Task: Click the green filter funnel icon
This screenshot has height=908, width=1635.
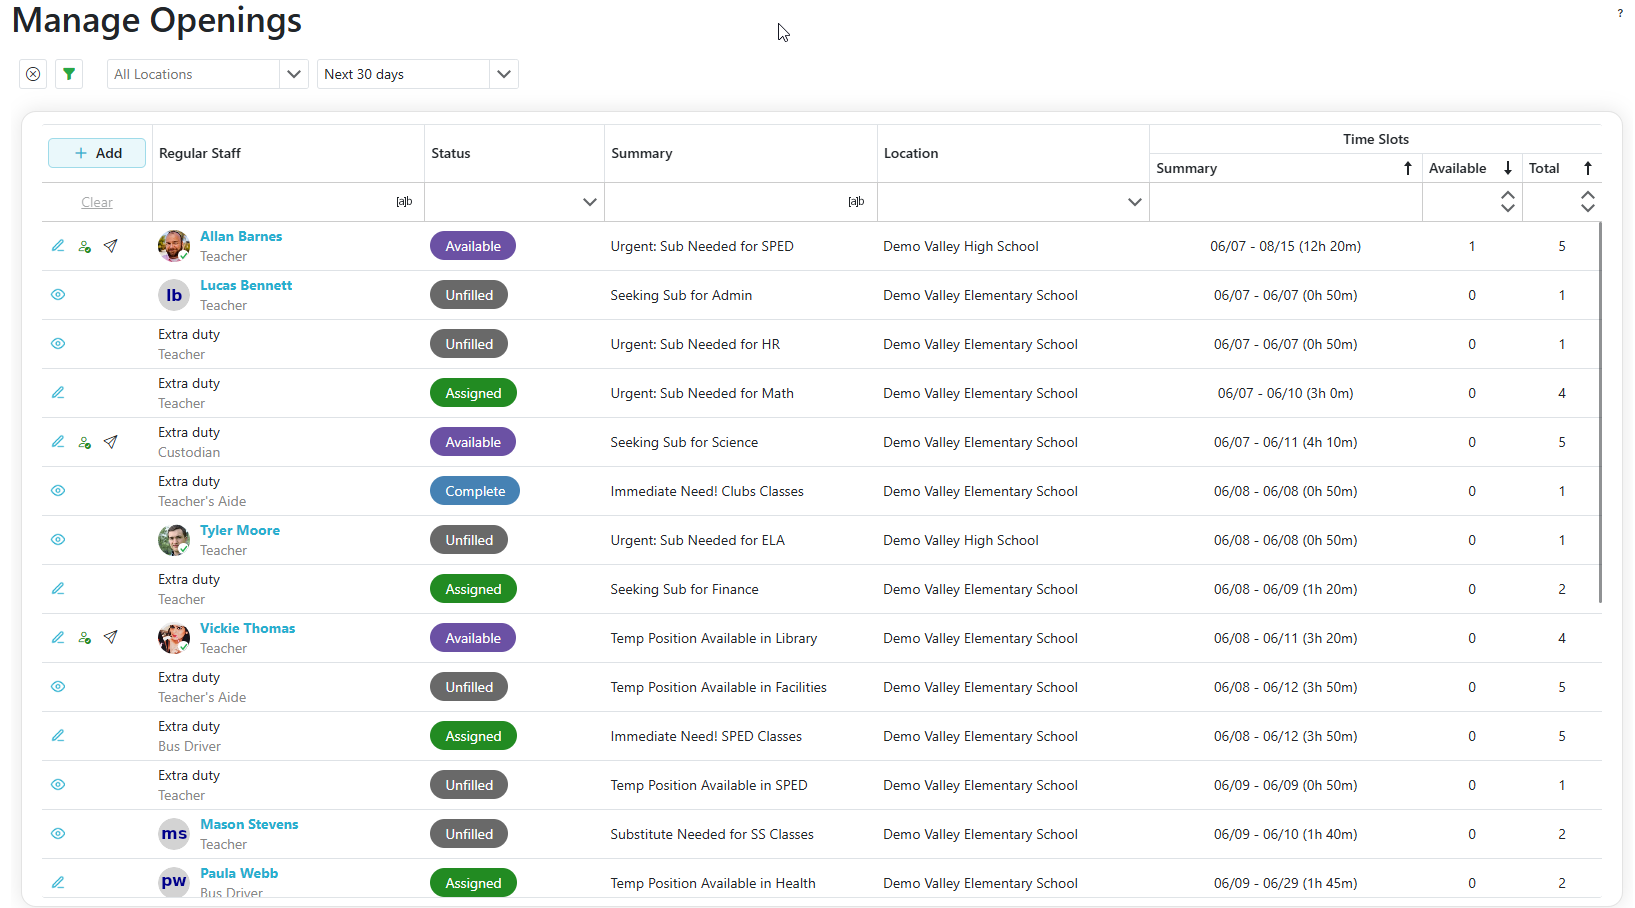Action: 69,74
